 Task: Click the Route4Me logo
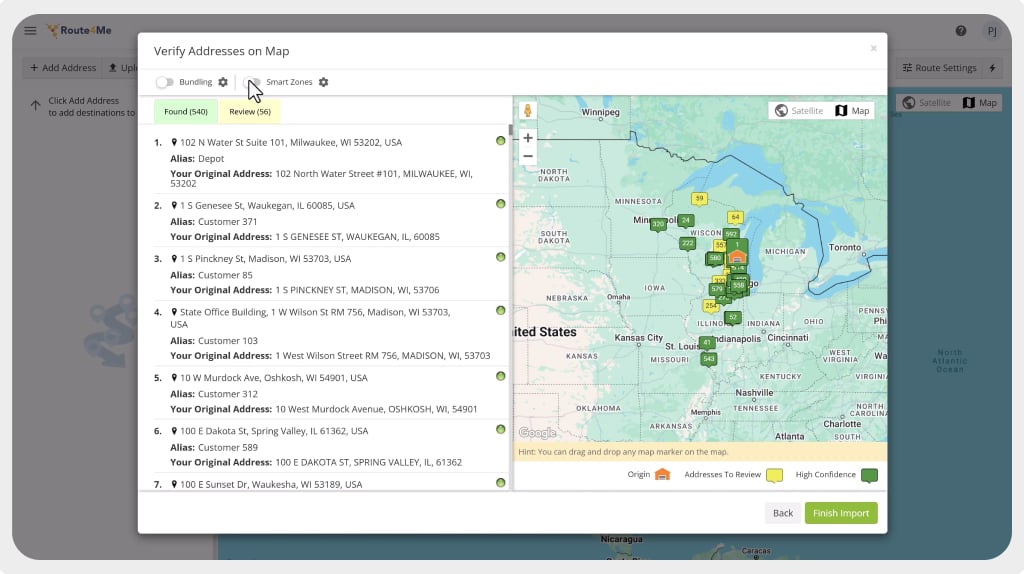coord(79,31)
